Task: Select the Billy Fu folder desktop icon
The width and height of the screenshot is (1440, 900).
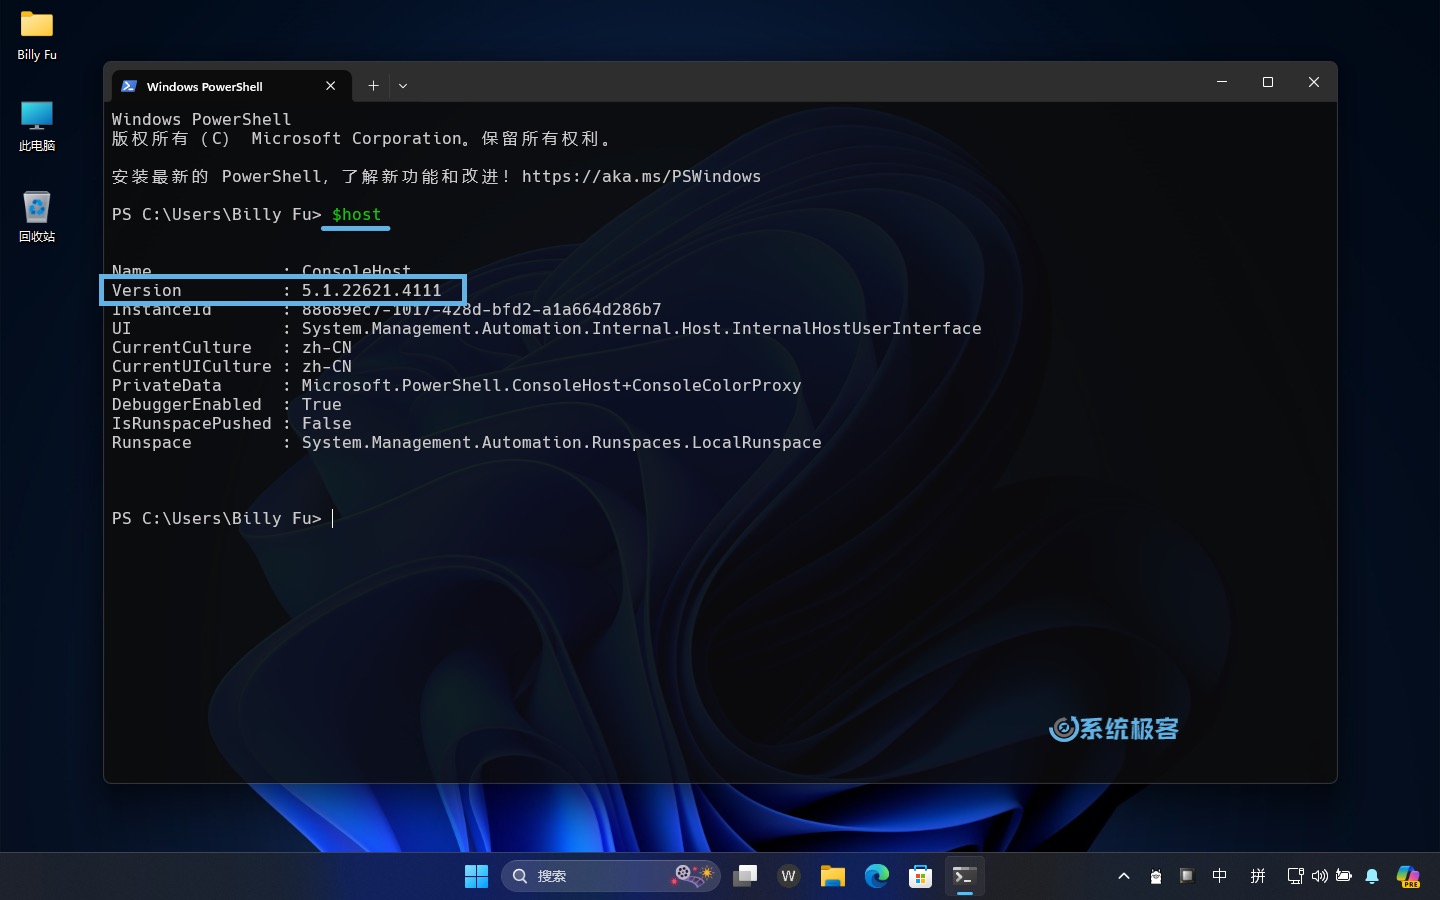Action: pos(37,36)
